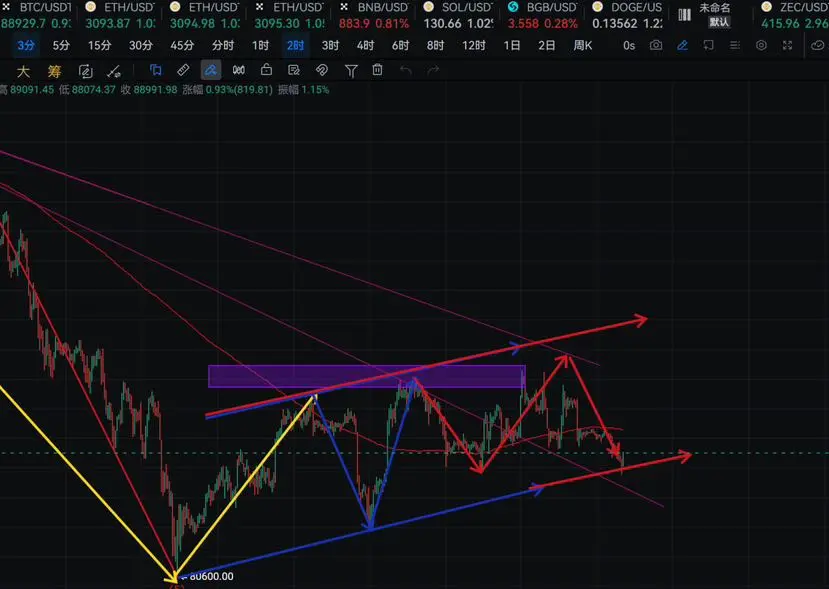Viewport: 829px width, 589px height.
Task: Enter fullscreen chart mode
Action: pos(787,45)
